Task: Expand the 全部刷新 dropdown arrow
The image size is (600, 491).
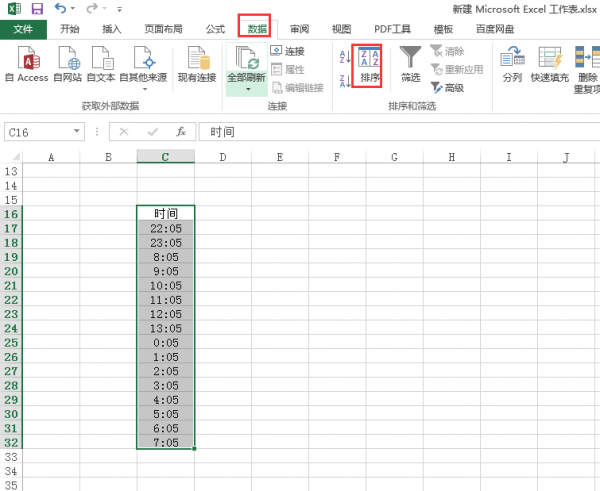Action: (248, 90)
